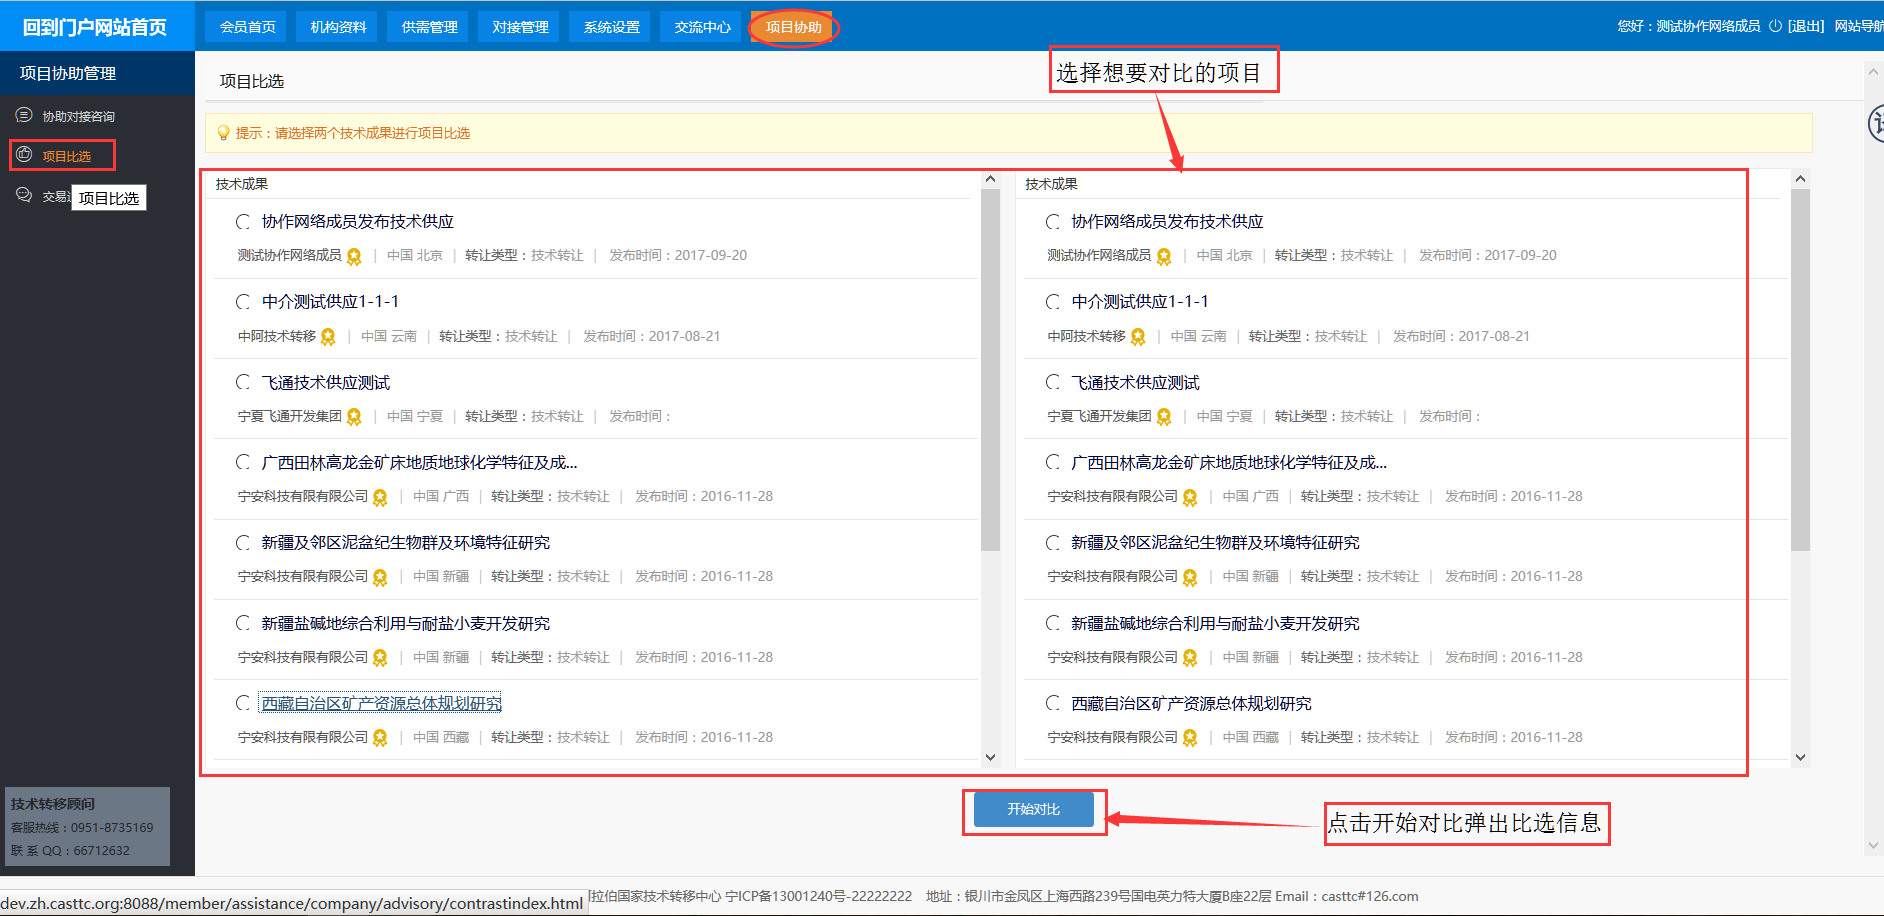Select 新疆盐碱地综合利用 radio in left list

pyautogui.click(x=243, y=623)
